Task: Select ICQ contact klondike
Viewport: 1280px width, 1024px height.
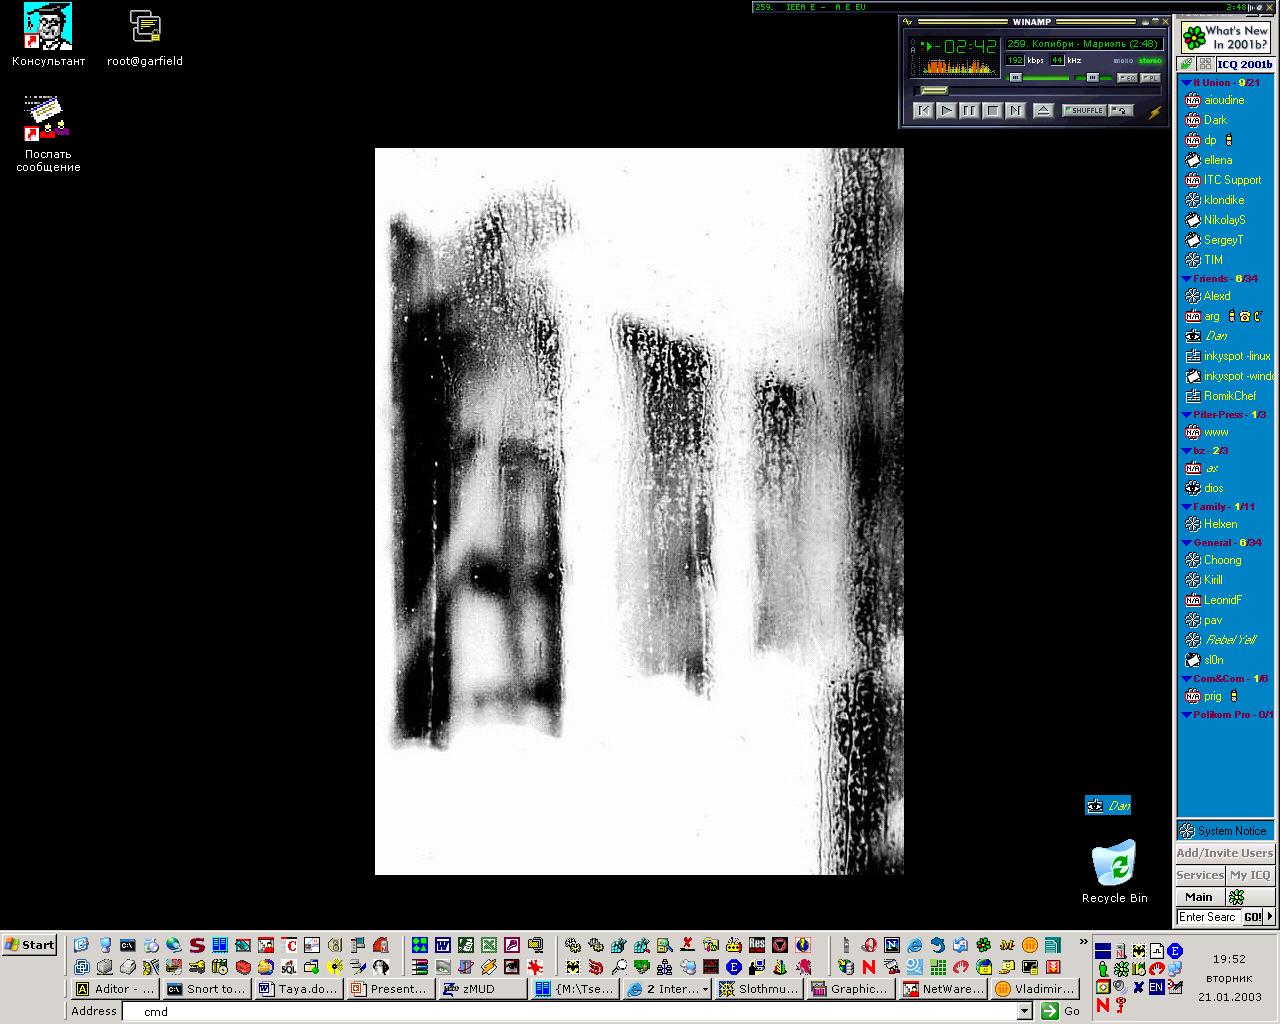Action: coord(1224,200)
